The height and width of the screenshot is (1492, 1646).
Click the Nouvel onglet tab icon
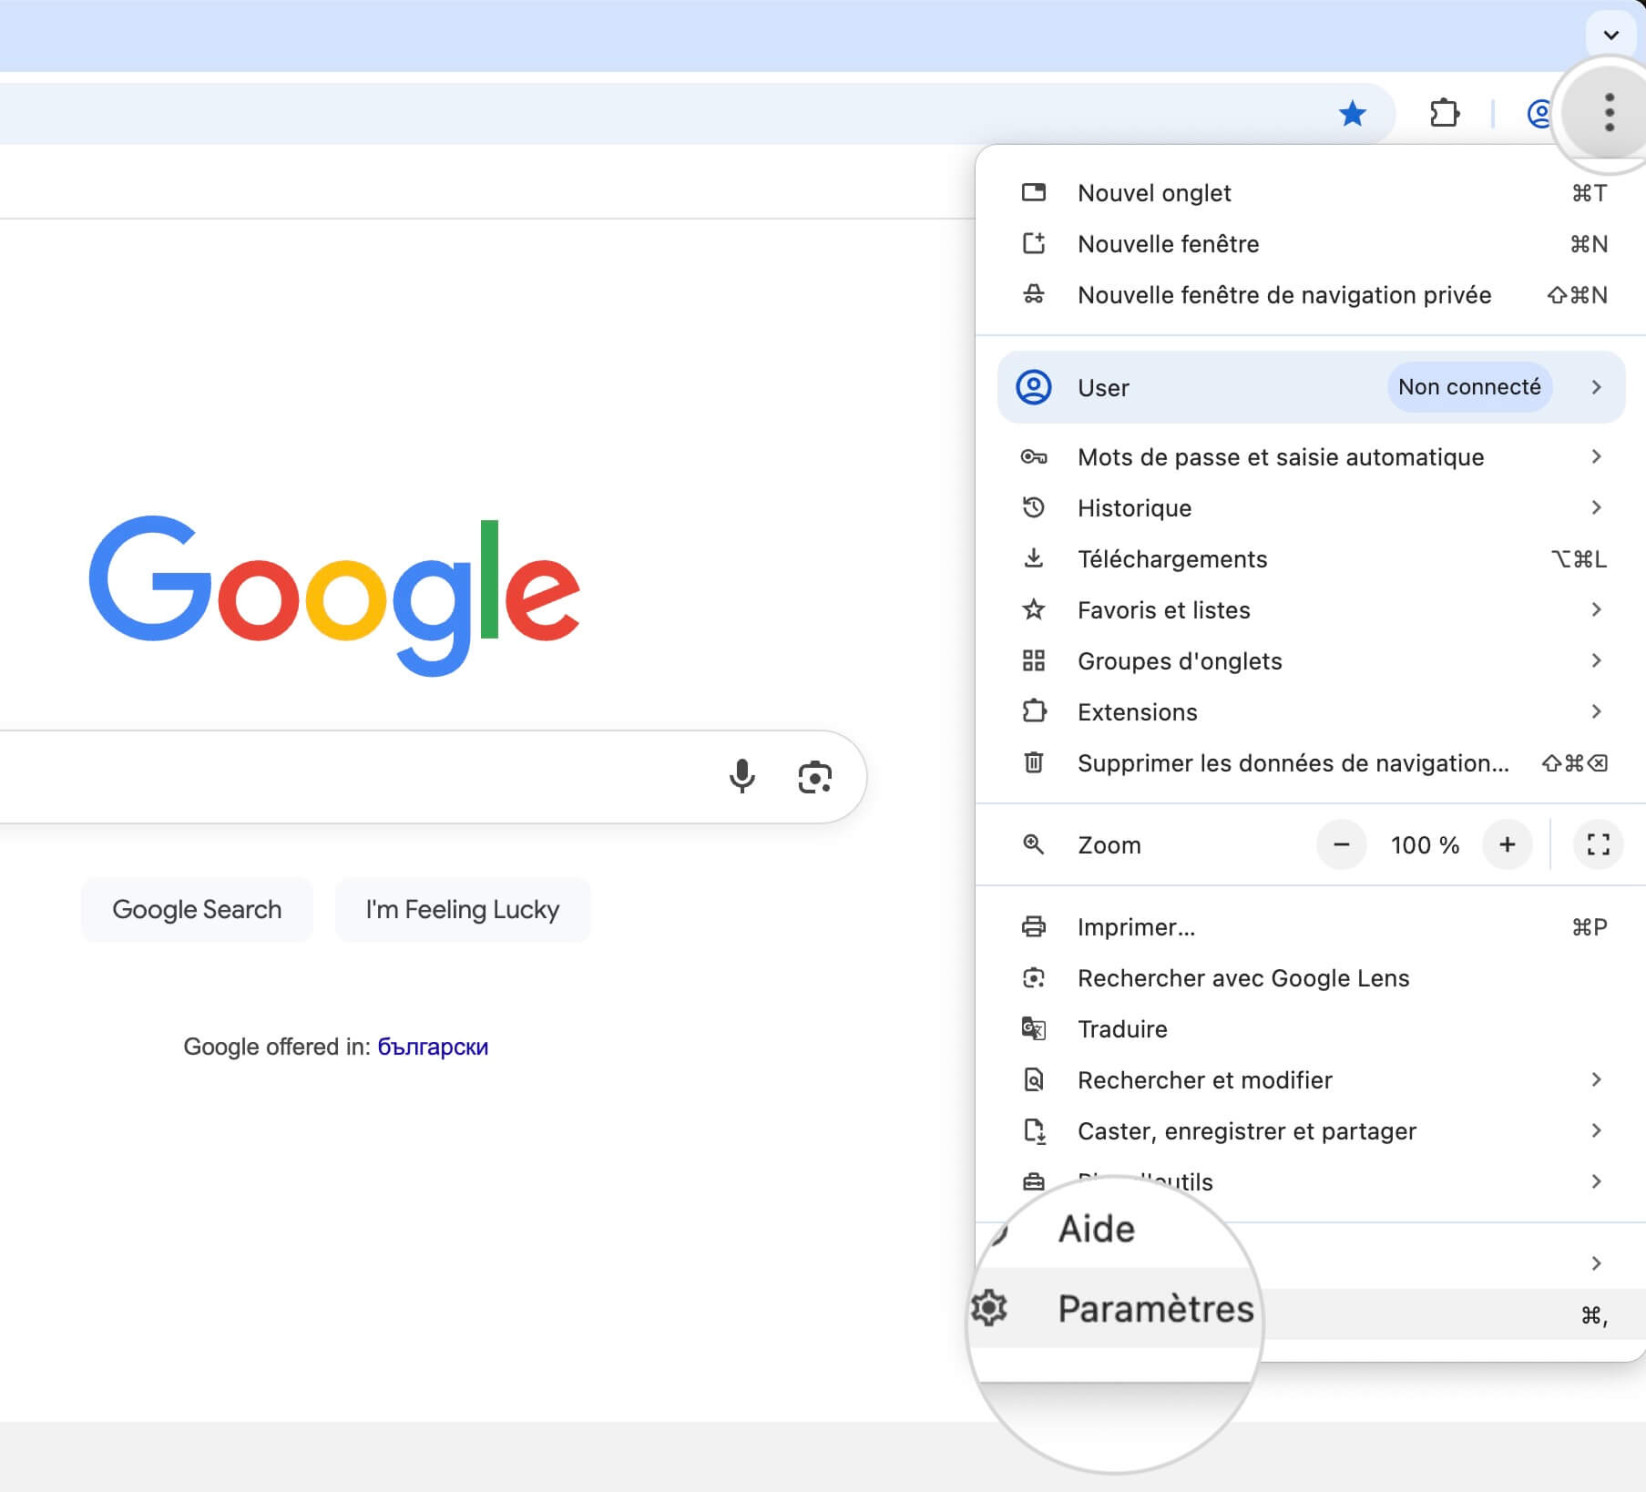click(1034, 193)
